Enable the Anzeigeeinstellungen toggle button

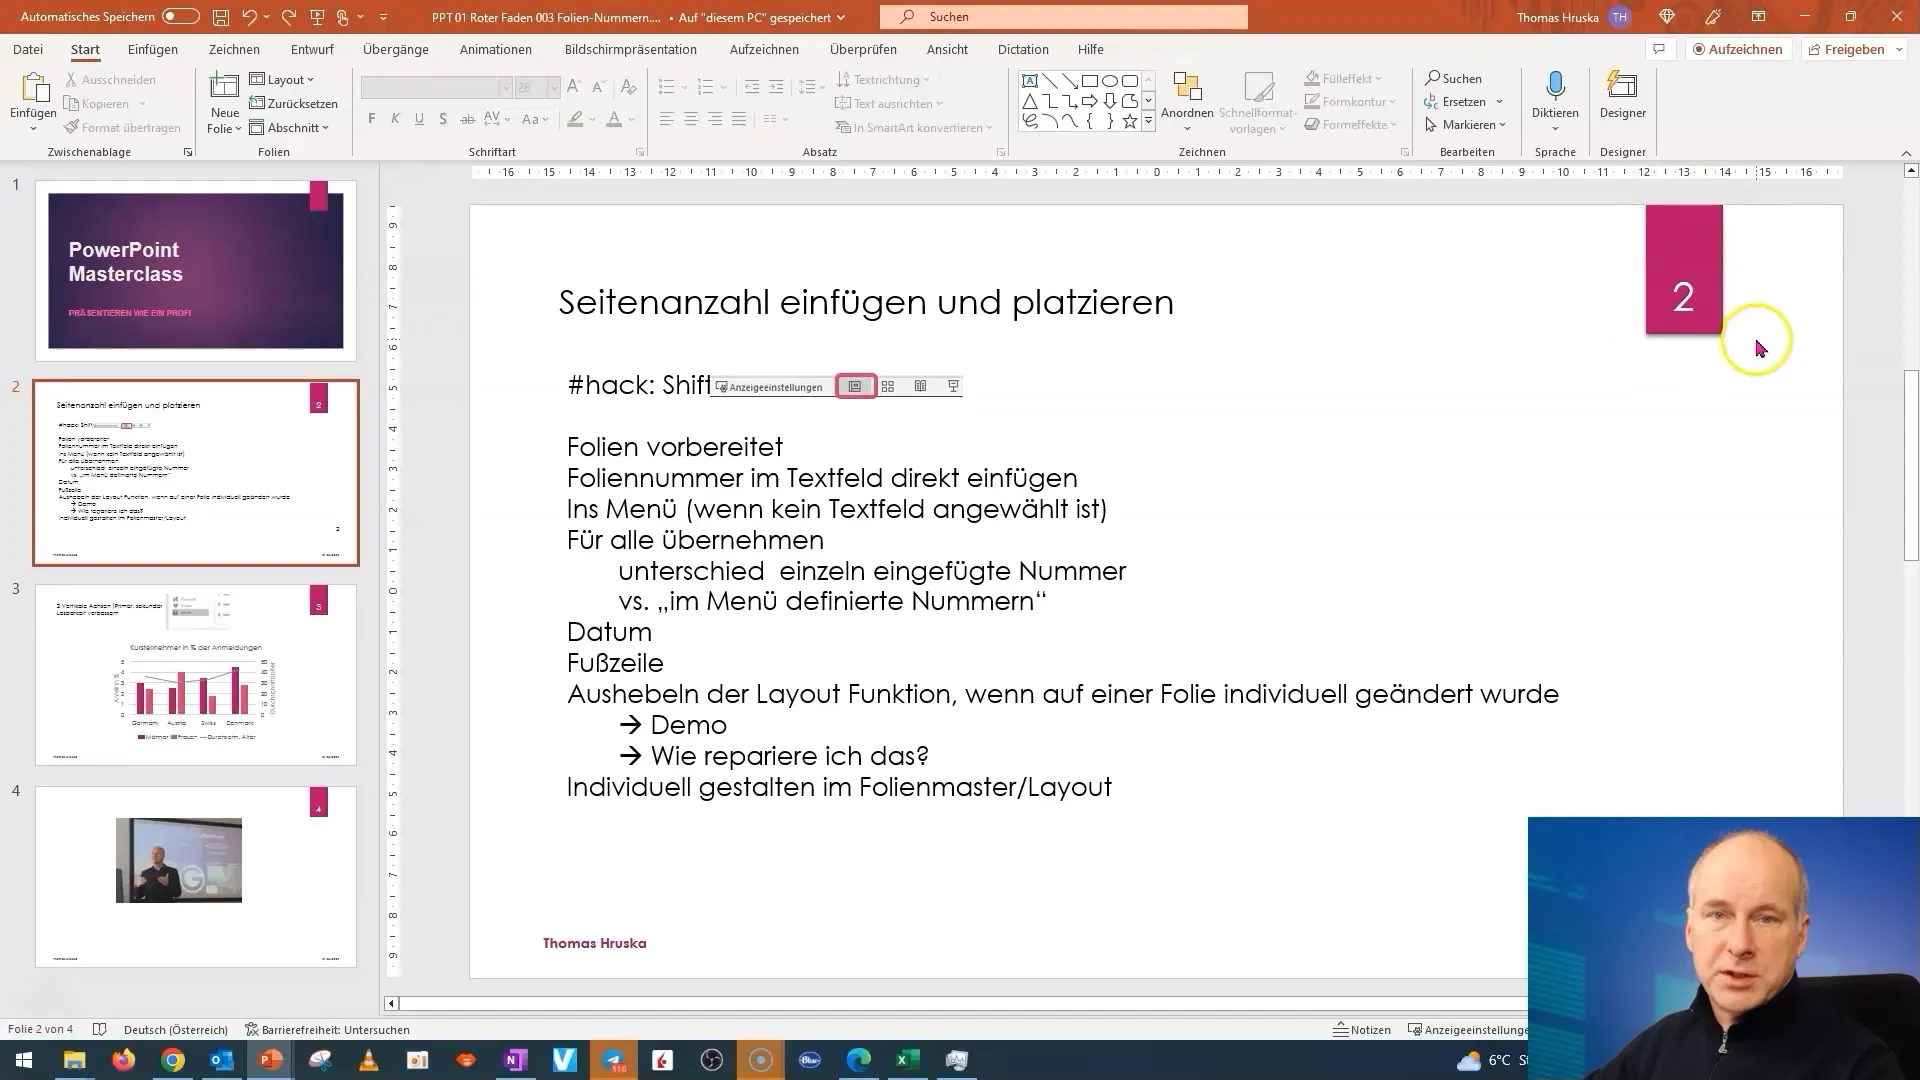(x=767, y=386)
